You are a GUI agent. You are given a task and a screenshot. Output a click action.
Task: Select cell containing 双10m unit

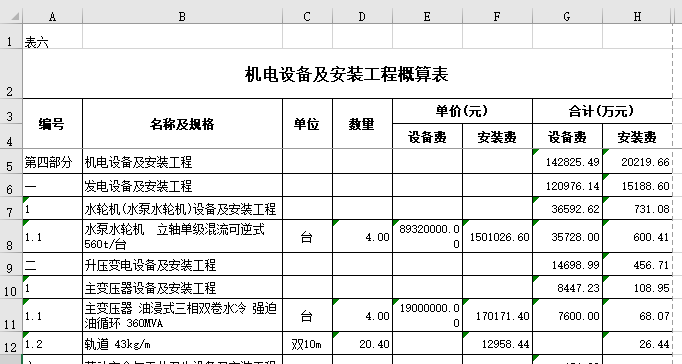pyautogui.click(x=307, y=344)
